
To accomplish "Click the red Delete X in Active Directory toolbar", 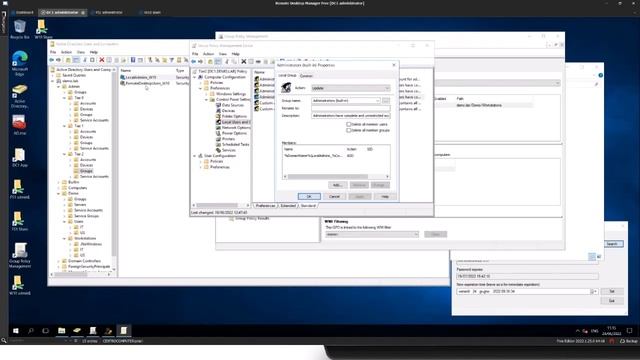I will [102, 60].
